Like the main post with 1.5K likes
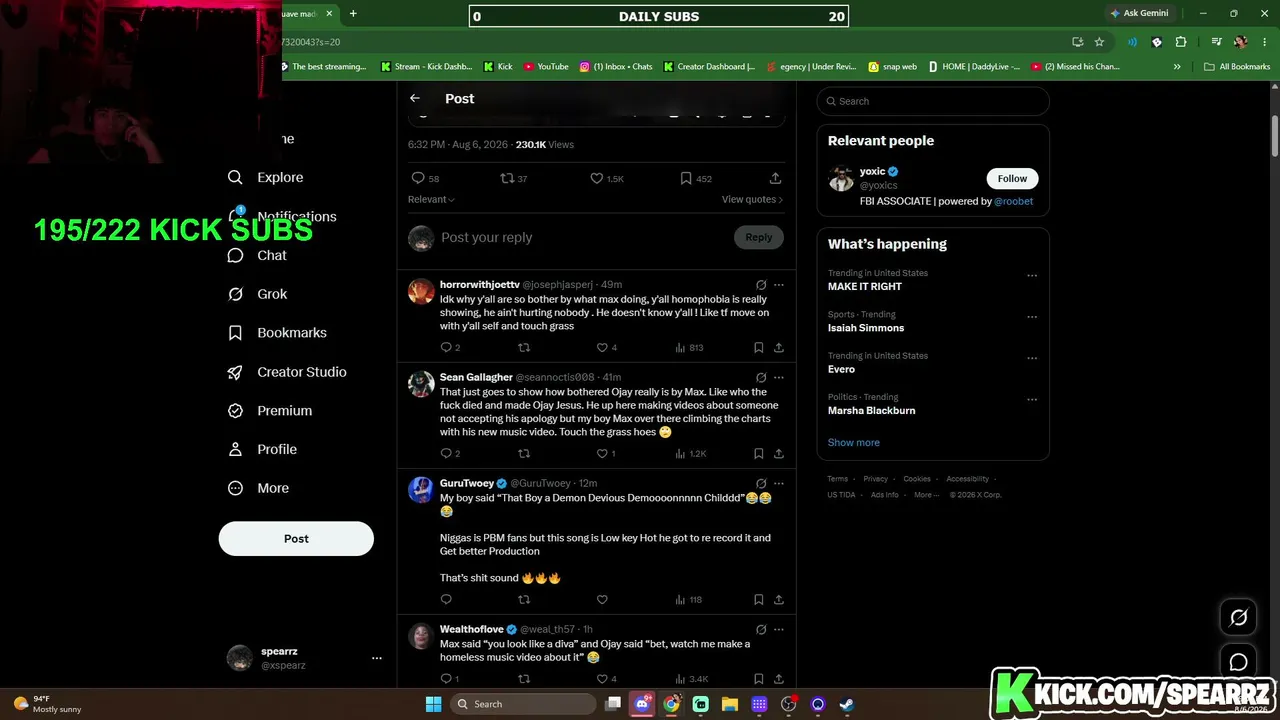The height and width of the screenshot is (720, 1280). click(596, 178)
